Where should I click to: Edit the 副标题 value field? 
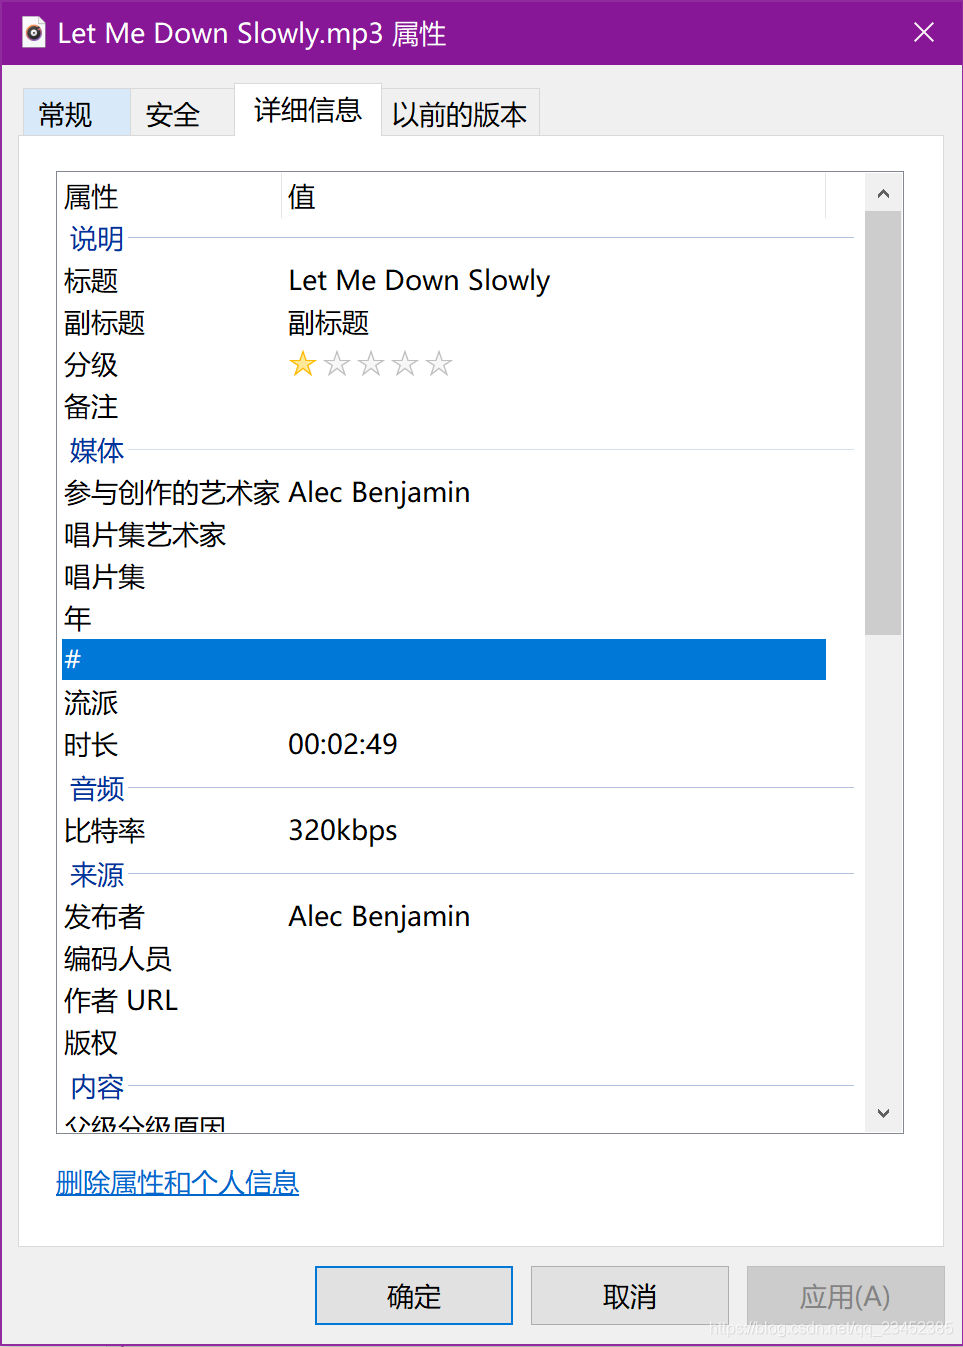click(x=329, y=322)
